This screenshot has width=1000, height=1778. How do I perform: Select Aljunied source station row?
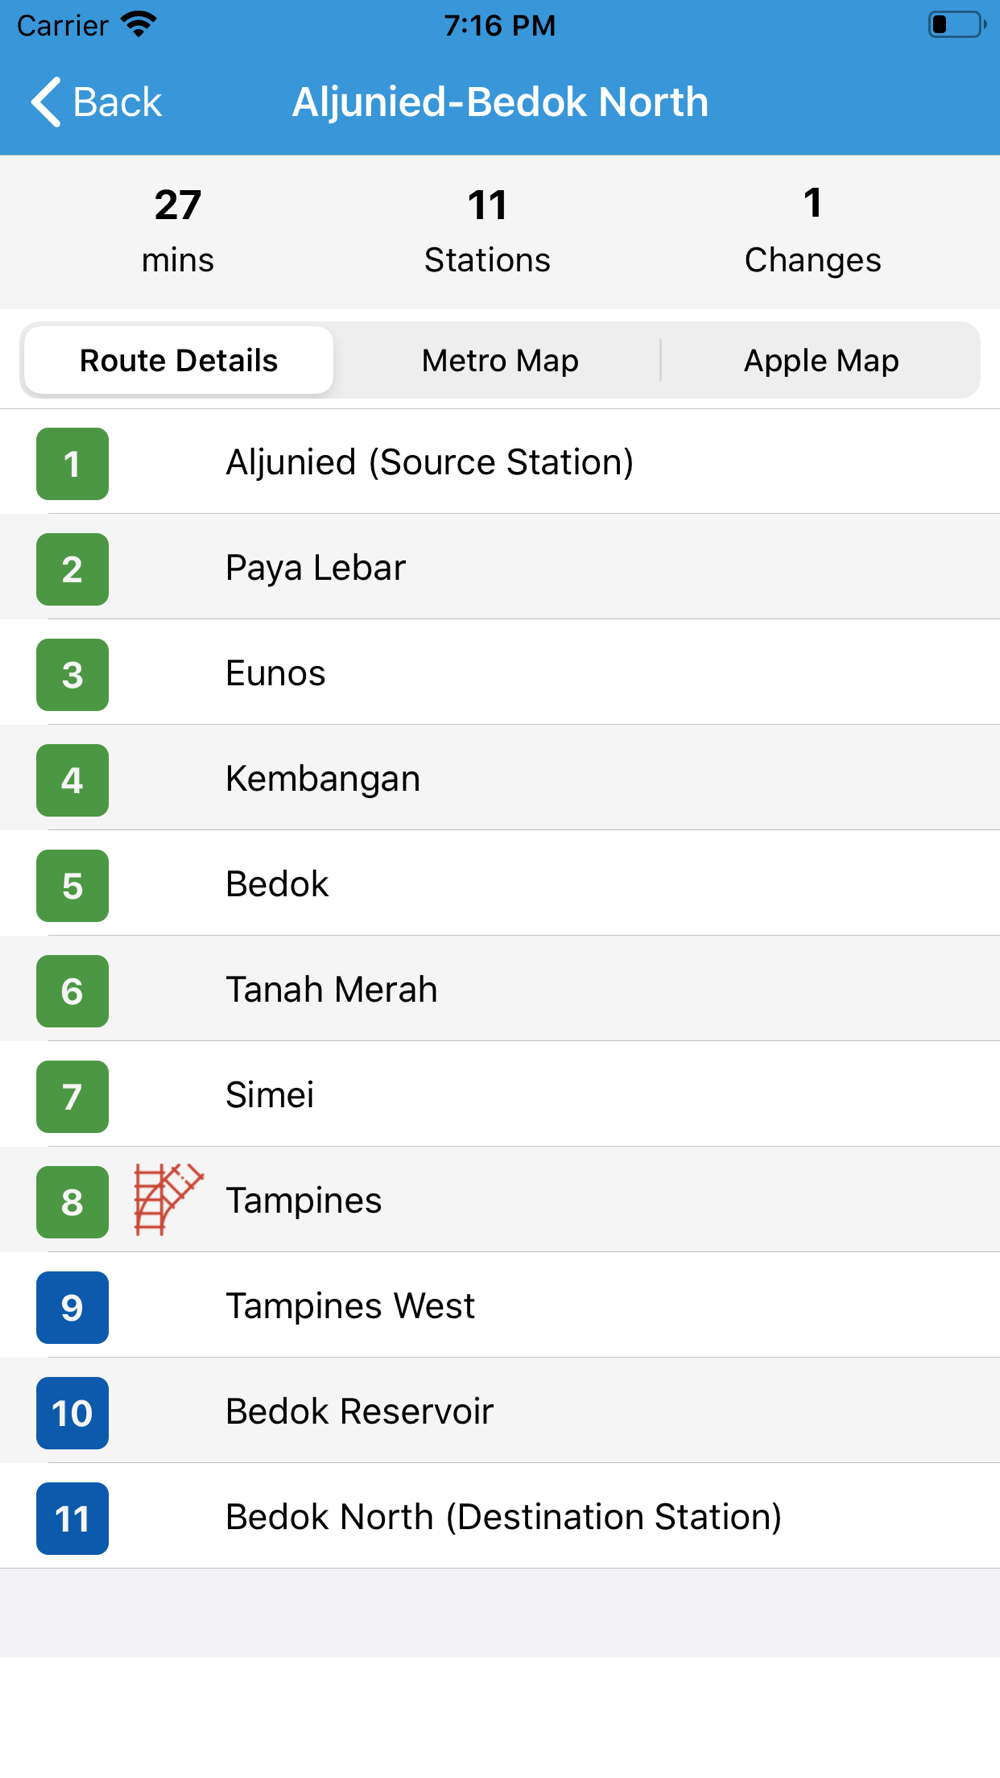(500, 462)
